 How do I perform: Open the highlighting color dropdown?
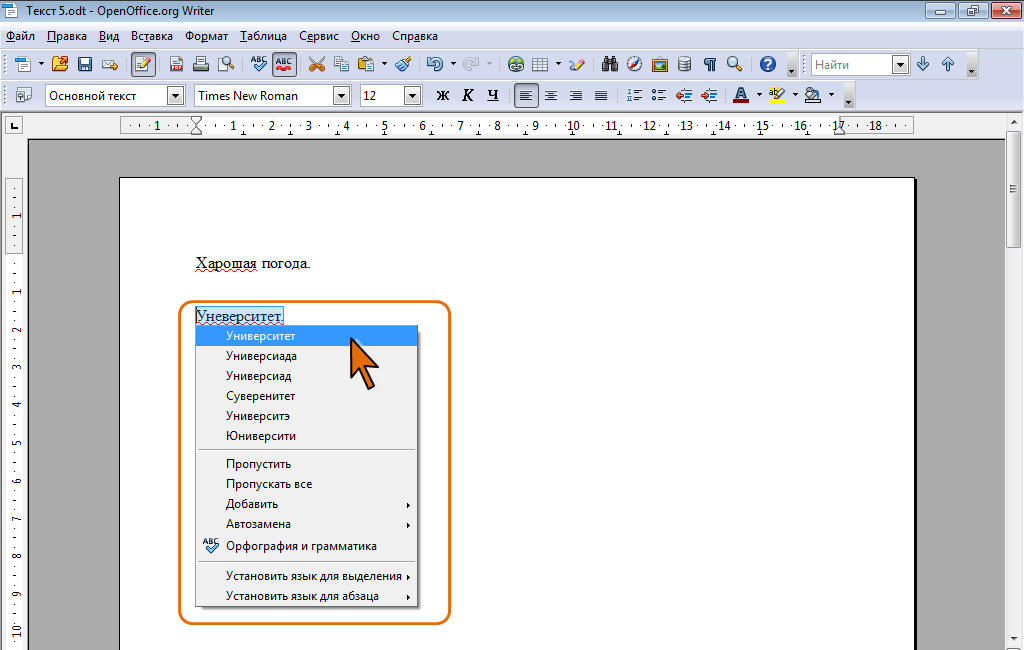coord(795,95)
